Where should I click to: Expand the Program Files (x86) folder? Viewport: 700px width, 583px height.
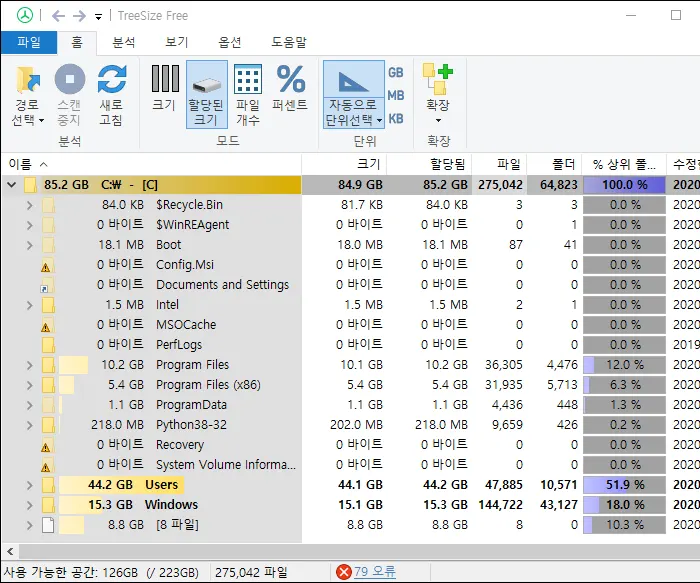29,385
